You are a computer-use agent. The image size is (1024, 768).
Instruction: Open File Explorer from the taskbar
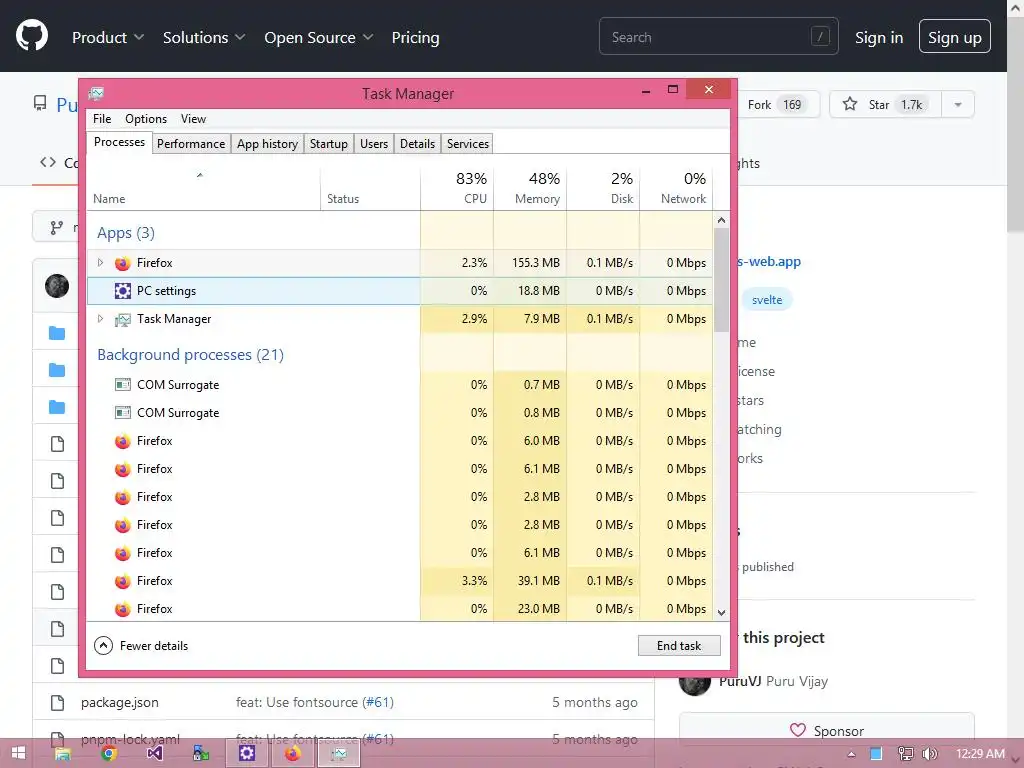[63, 754]
